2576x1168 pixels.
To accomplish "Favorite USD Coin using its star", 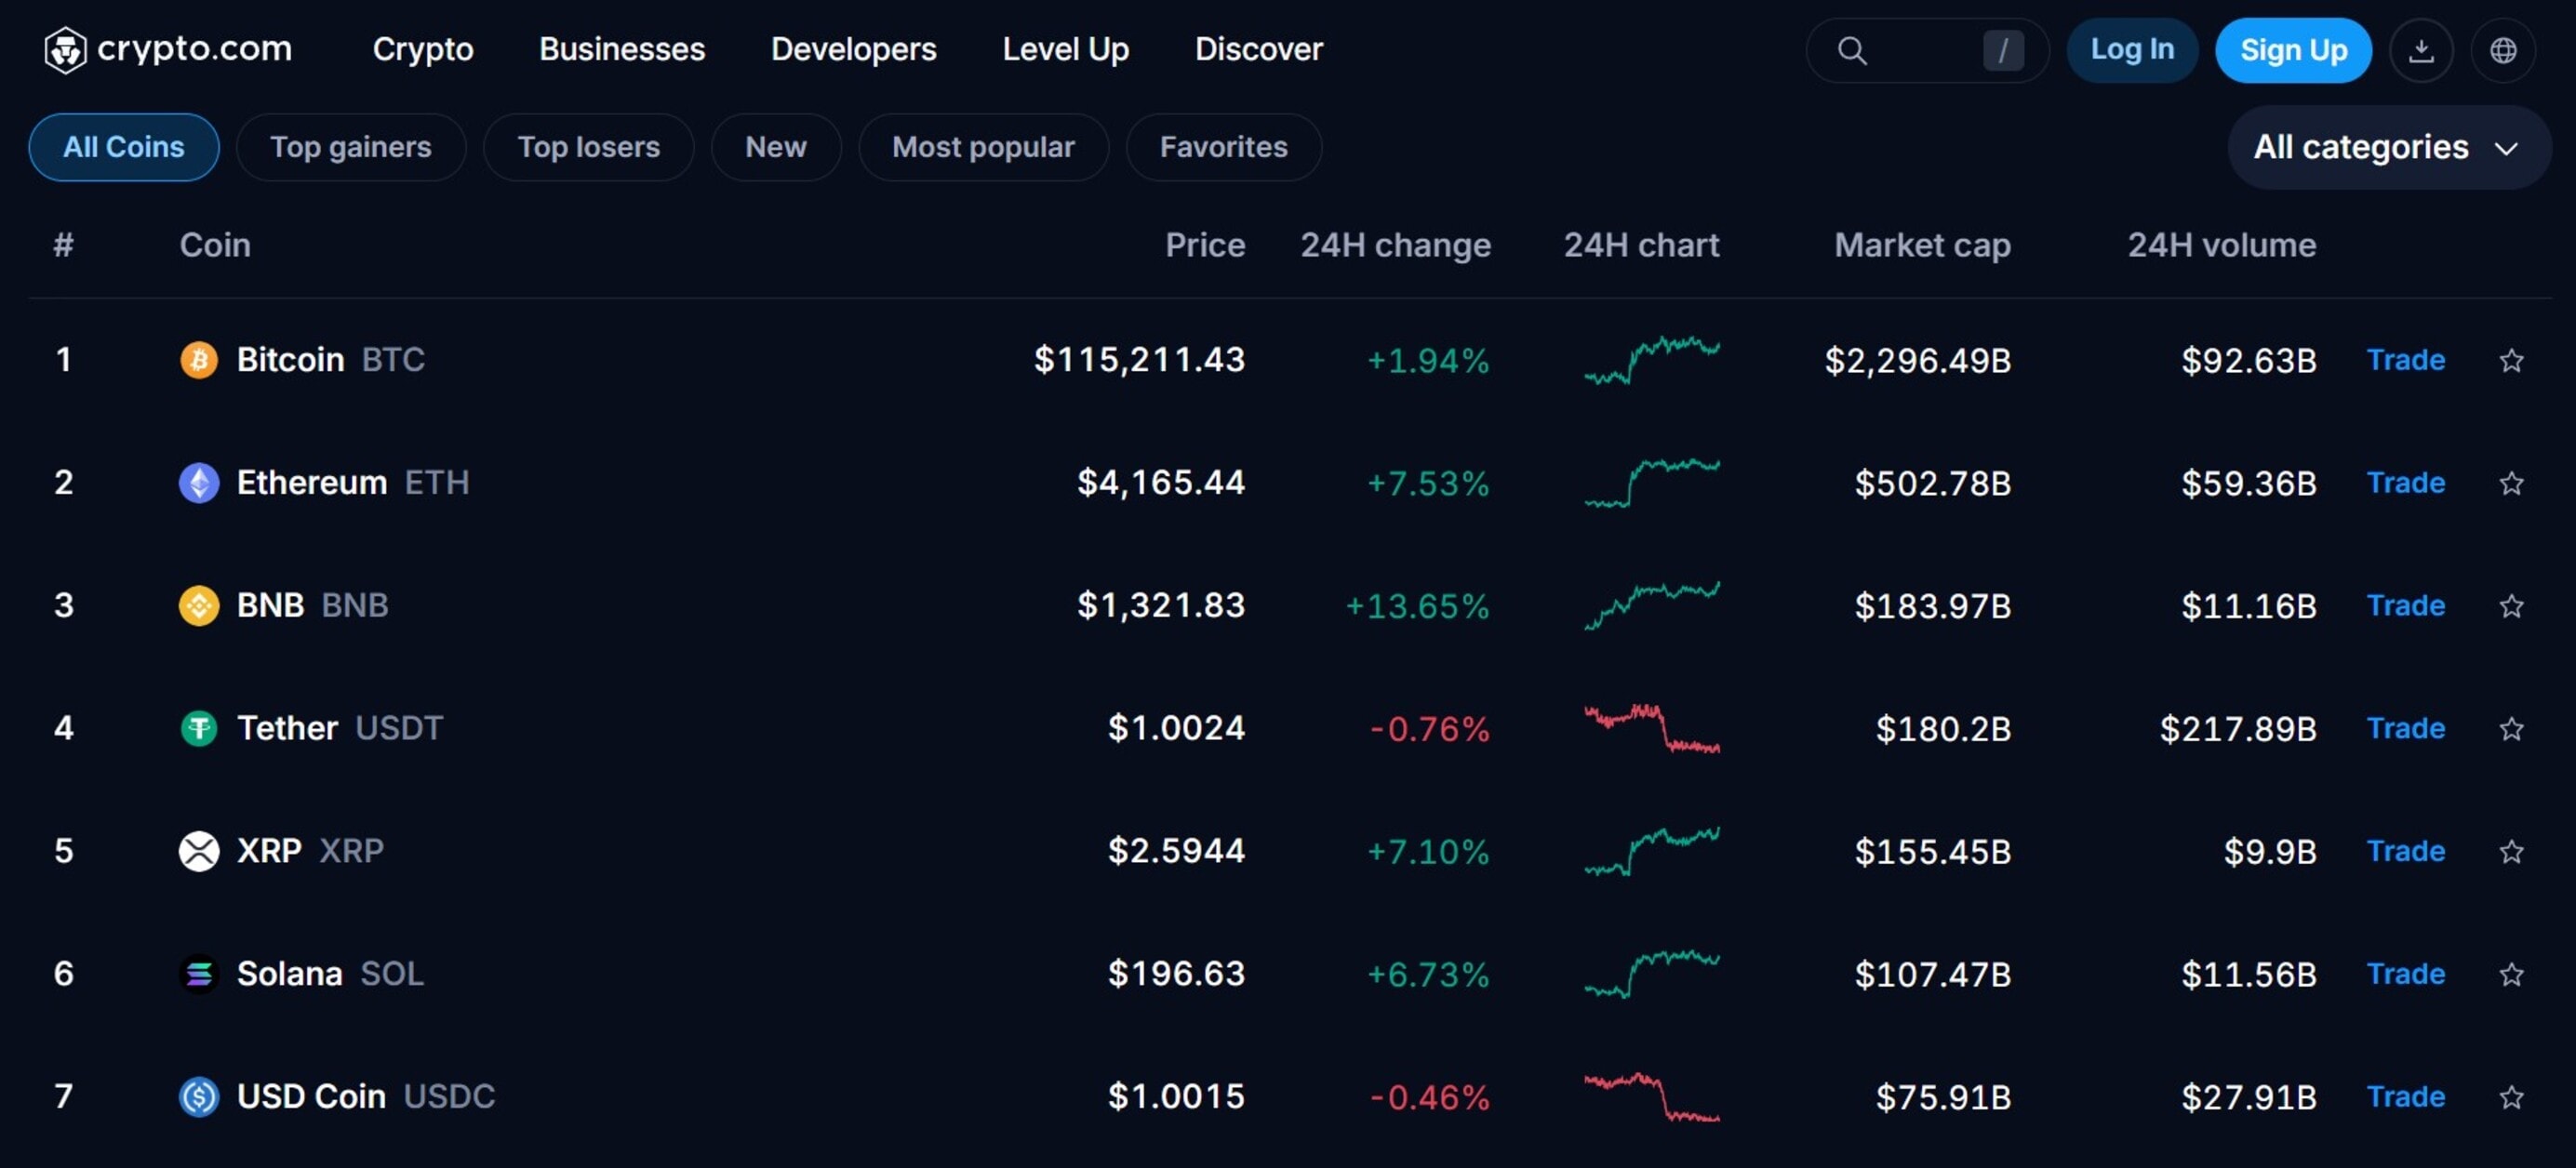I will click(2512, 1097).
